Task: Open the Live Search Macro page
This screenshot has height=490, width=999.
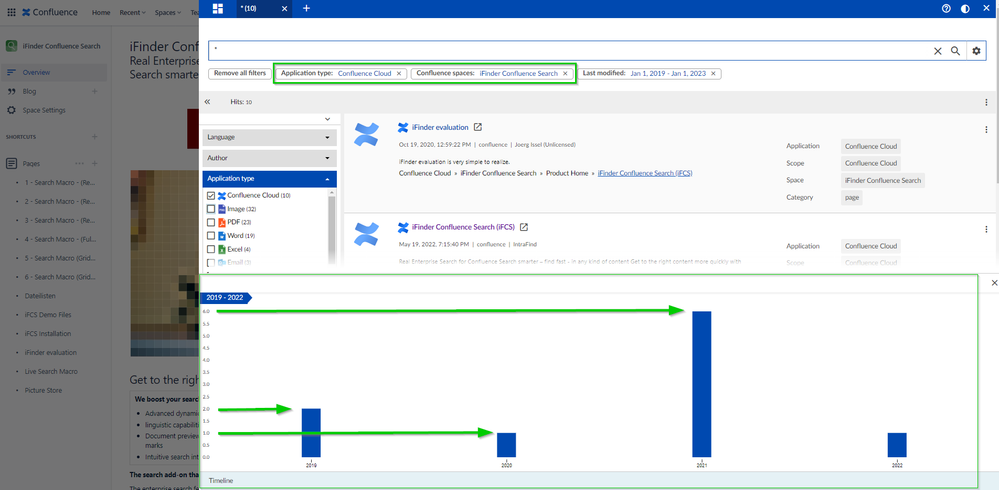Action: (51, 371)
